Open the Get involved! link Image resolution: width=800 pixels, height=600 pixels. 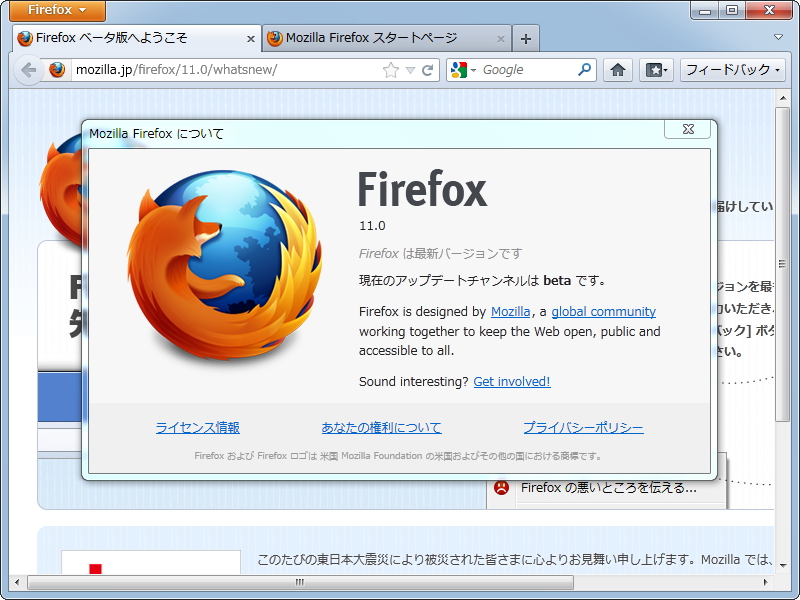(x=512, y=381)
